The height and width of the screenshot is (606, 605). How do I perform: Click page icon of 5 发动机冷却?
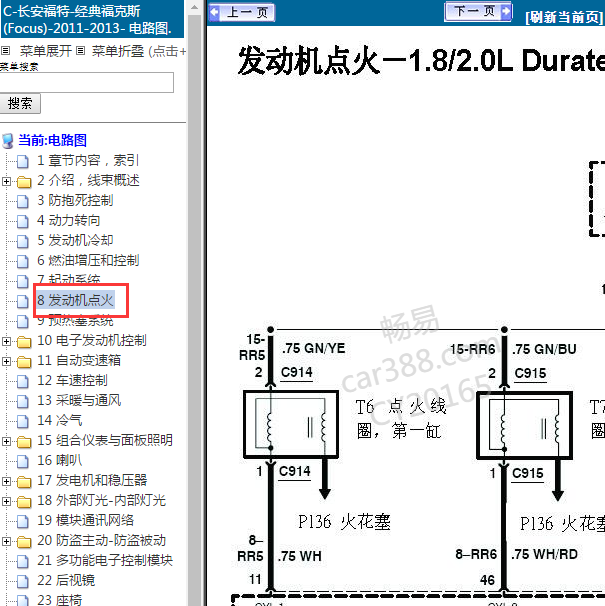(x=23, y=241)
